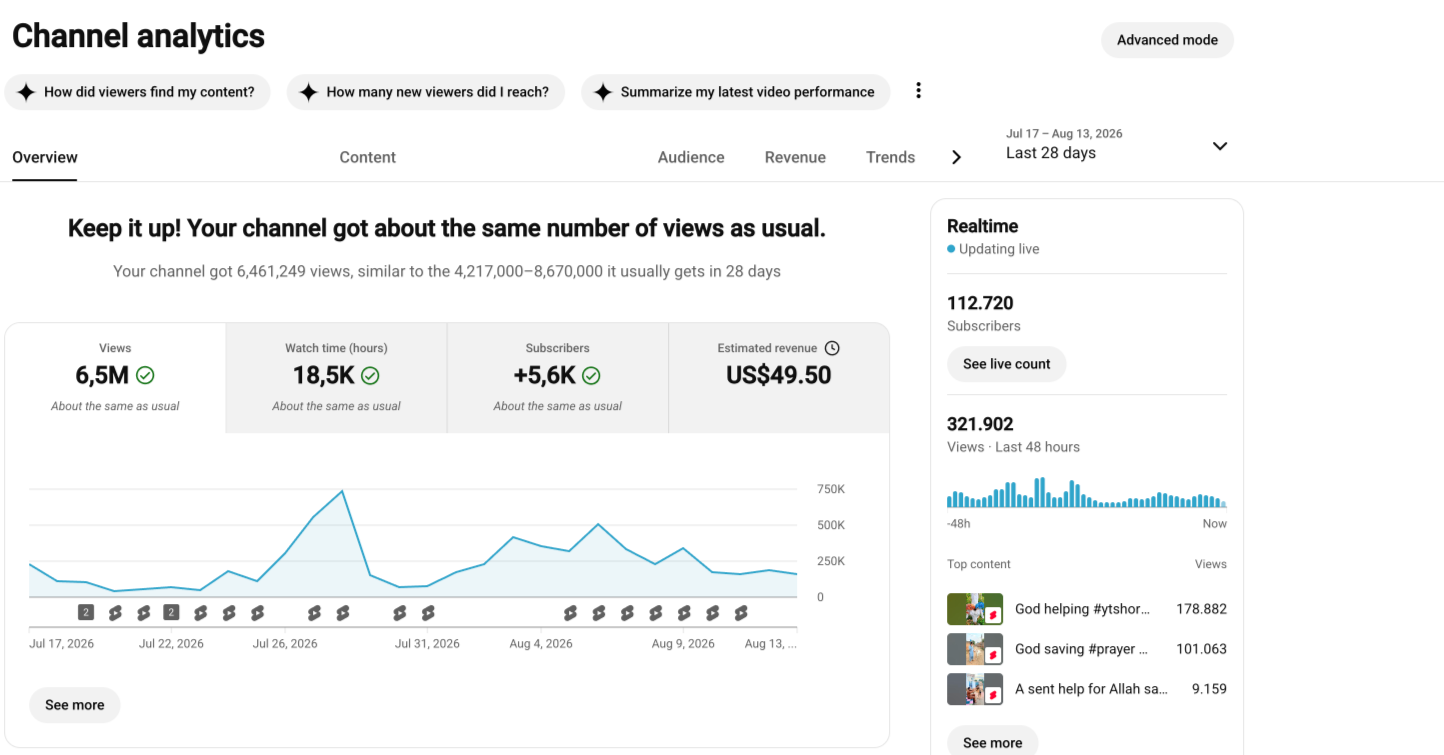Click the green check icon beside 18,5K watch time
The height and width of the screenshot is (755, 1444).
tap(370, 376)
